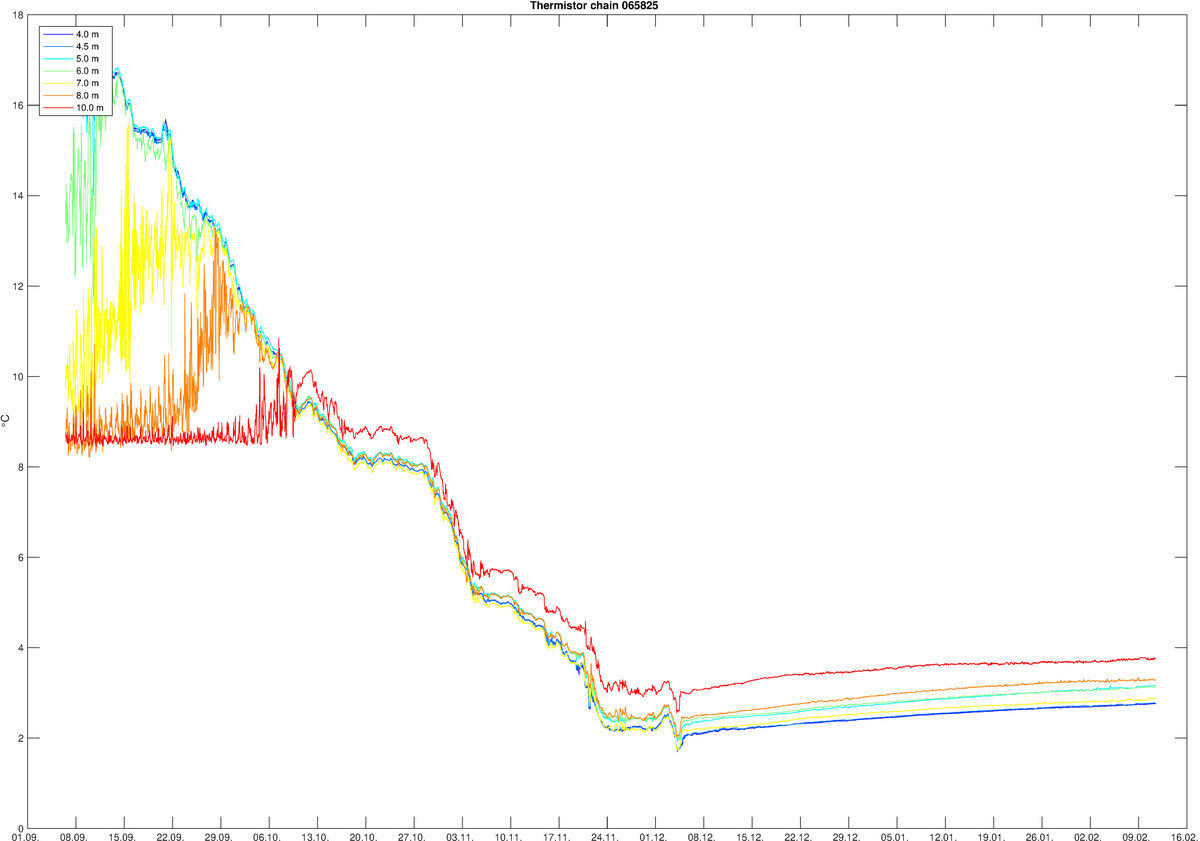Click the yellow line sample beside "7.0 m"
Screen dimensions: 1200x841
58,83
